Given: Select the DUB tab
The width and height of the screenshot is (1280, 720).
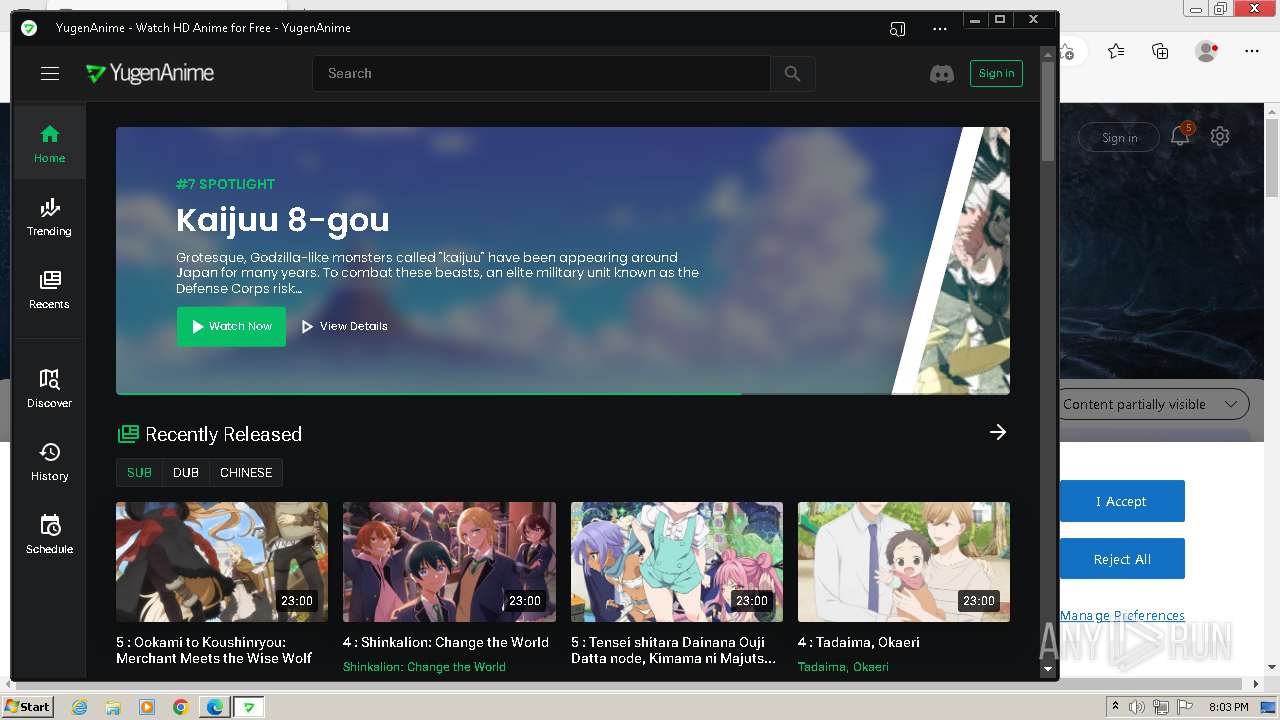Looking at the screenshot, I should [x=186, y=473].
